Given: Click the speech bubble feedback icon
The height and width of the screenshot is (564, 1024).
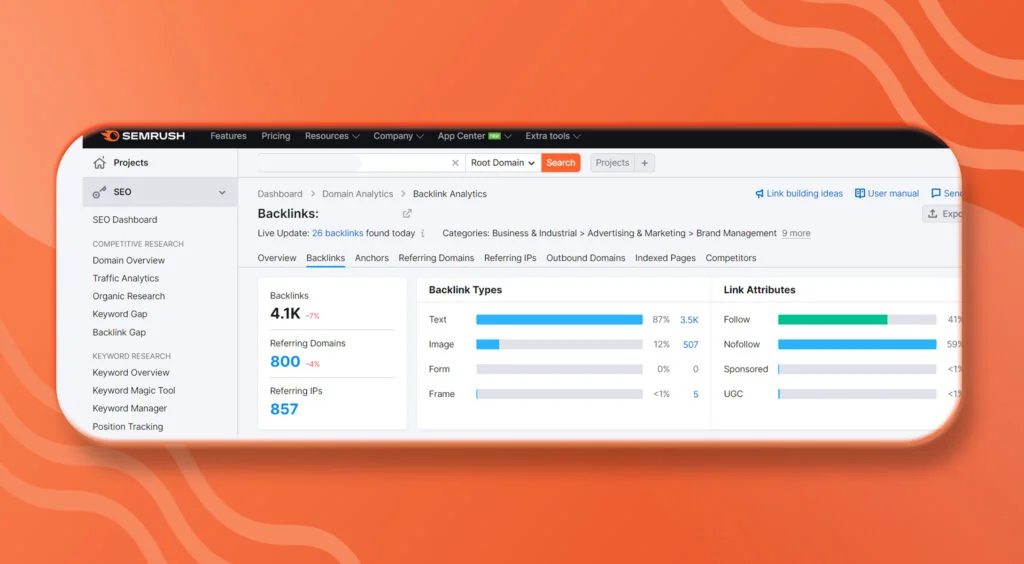Looking at the screenshot, I should pos(935,193).
